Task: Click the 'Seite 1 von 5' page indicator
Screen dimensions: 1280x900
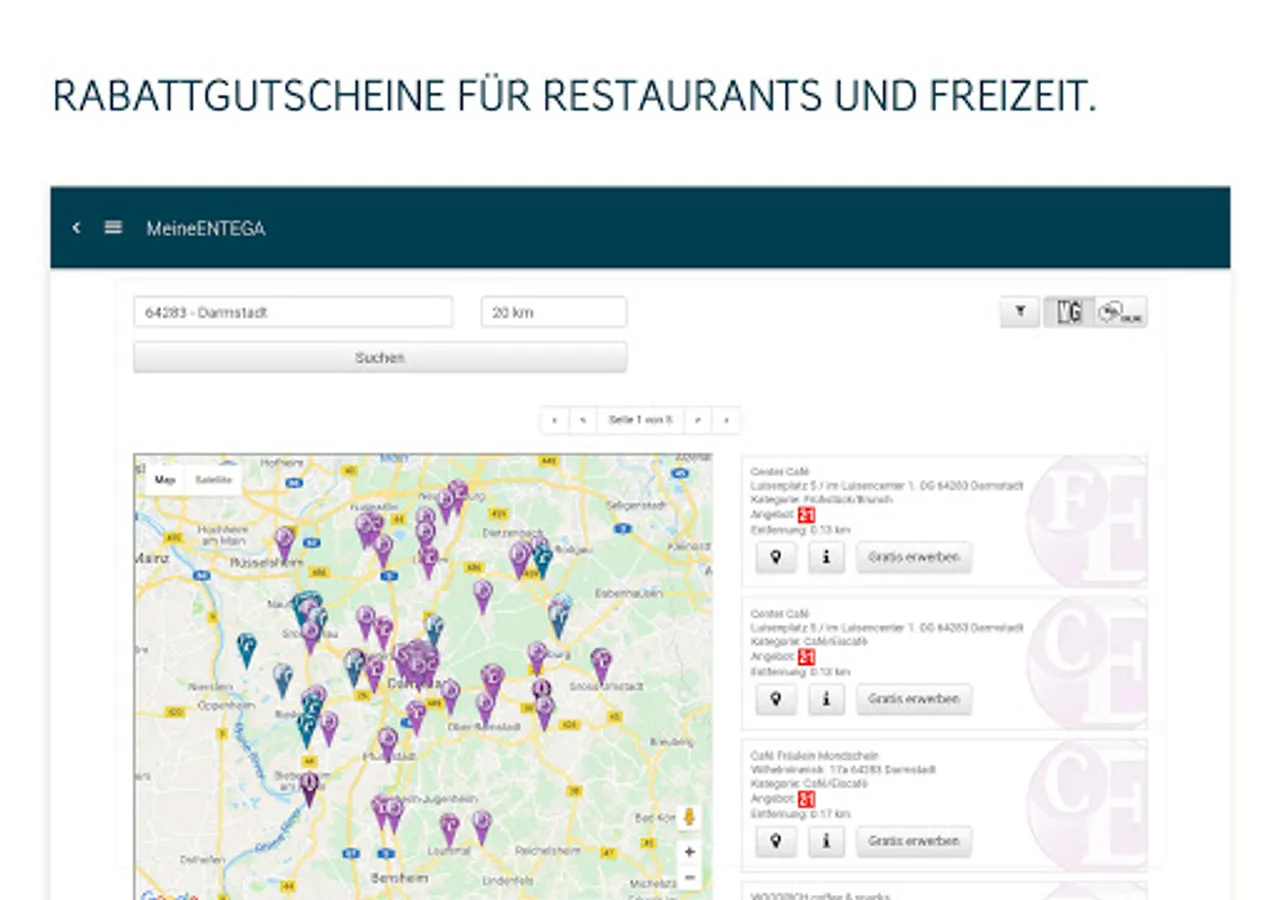Action: [x=640, y=420]
